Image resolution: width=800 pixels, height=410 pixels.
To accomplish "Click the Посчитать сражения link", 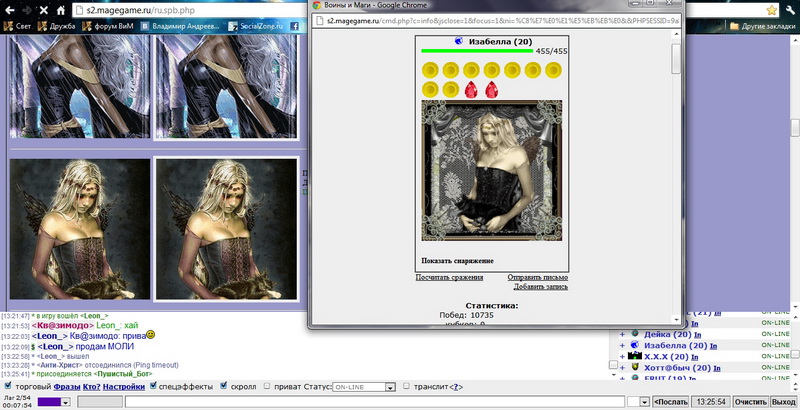I will (449, 277).
